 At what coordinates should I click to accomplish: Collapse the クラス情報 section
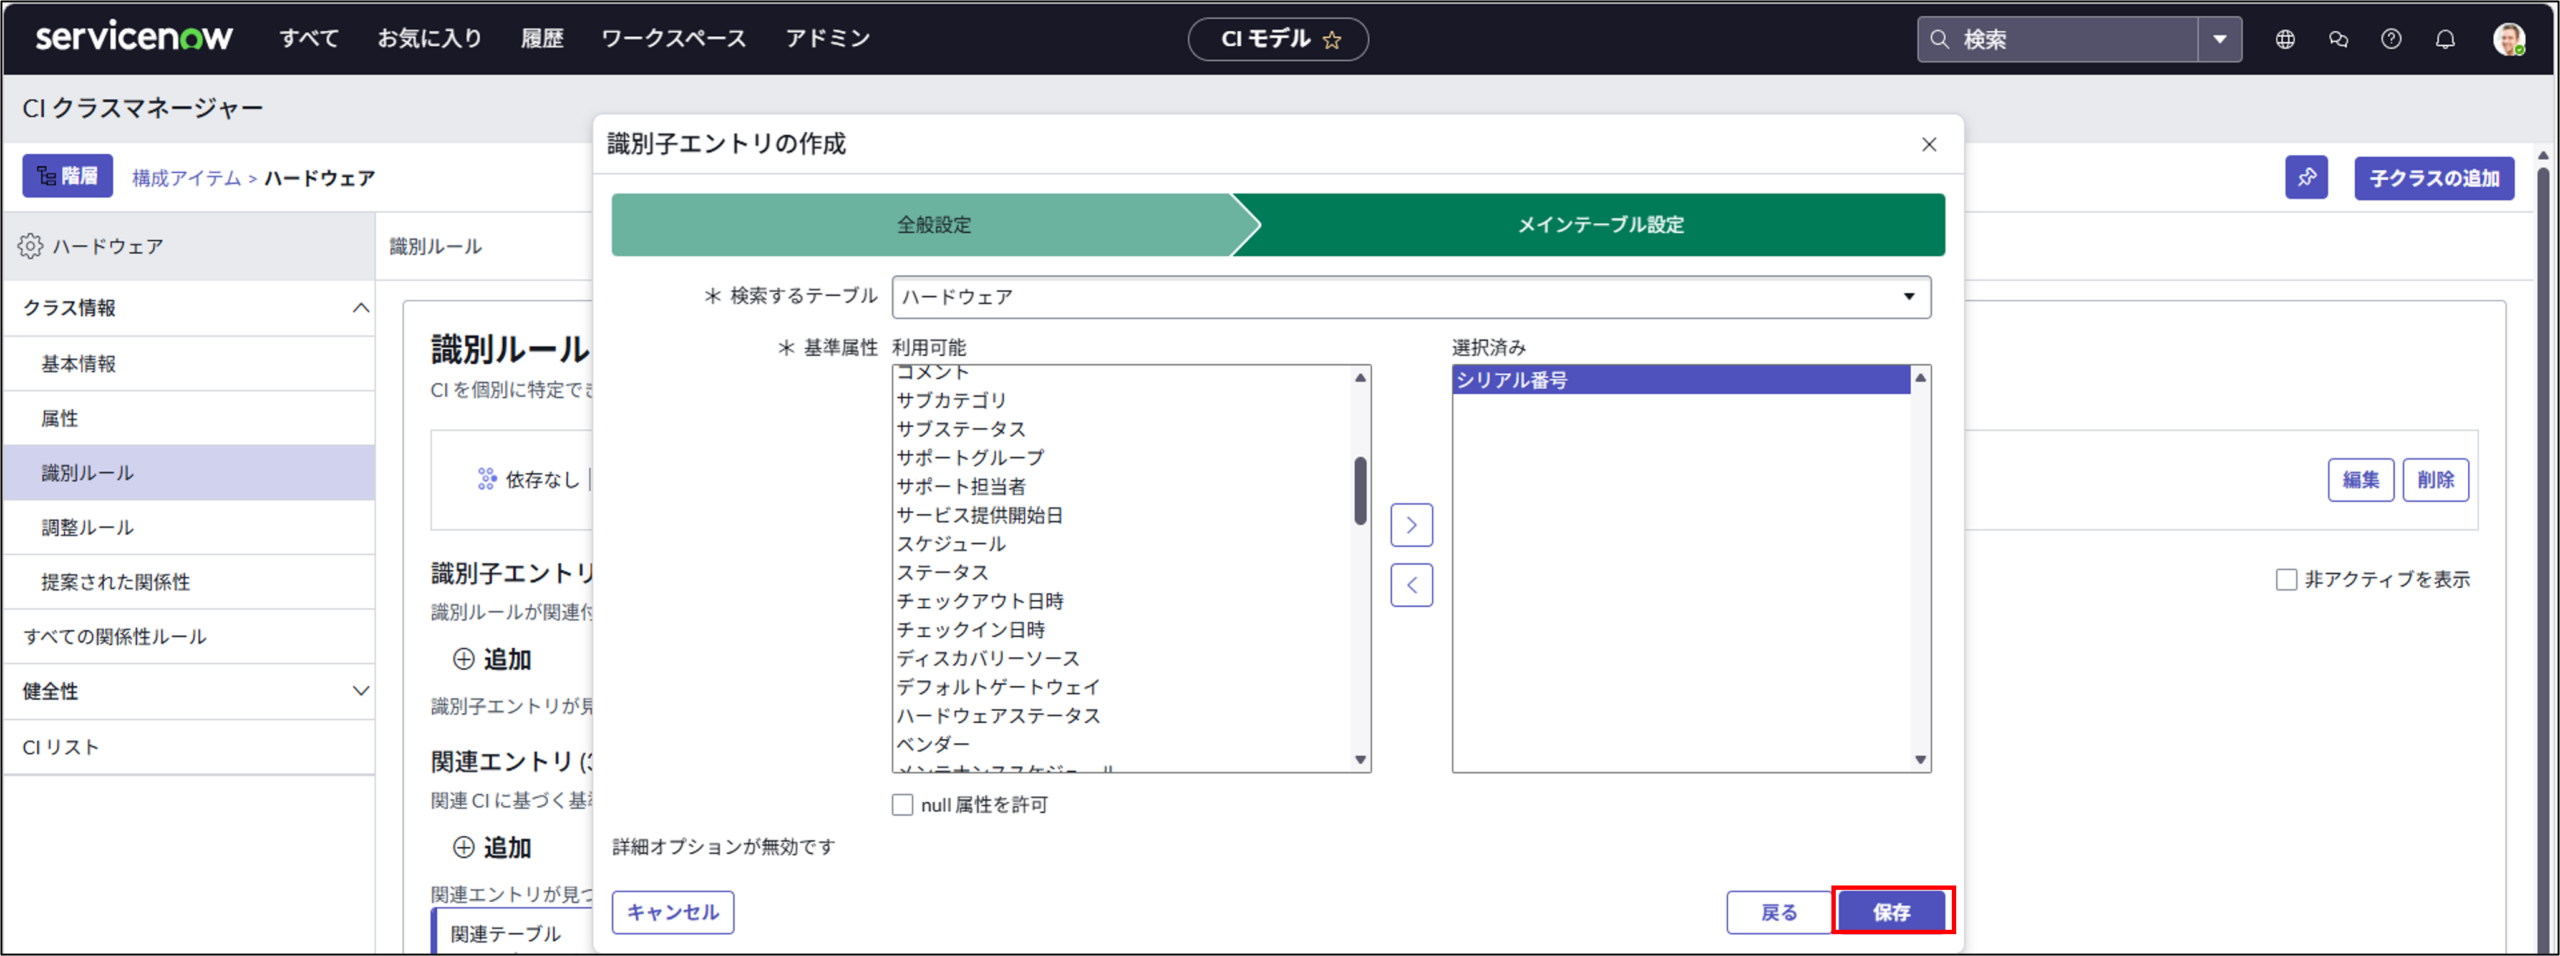(361, 308)
